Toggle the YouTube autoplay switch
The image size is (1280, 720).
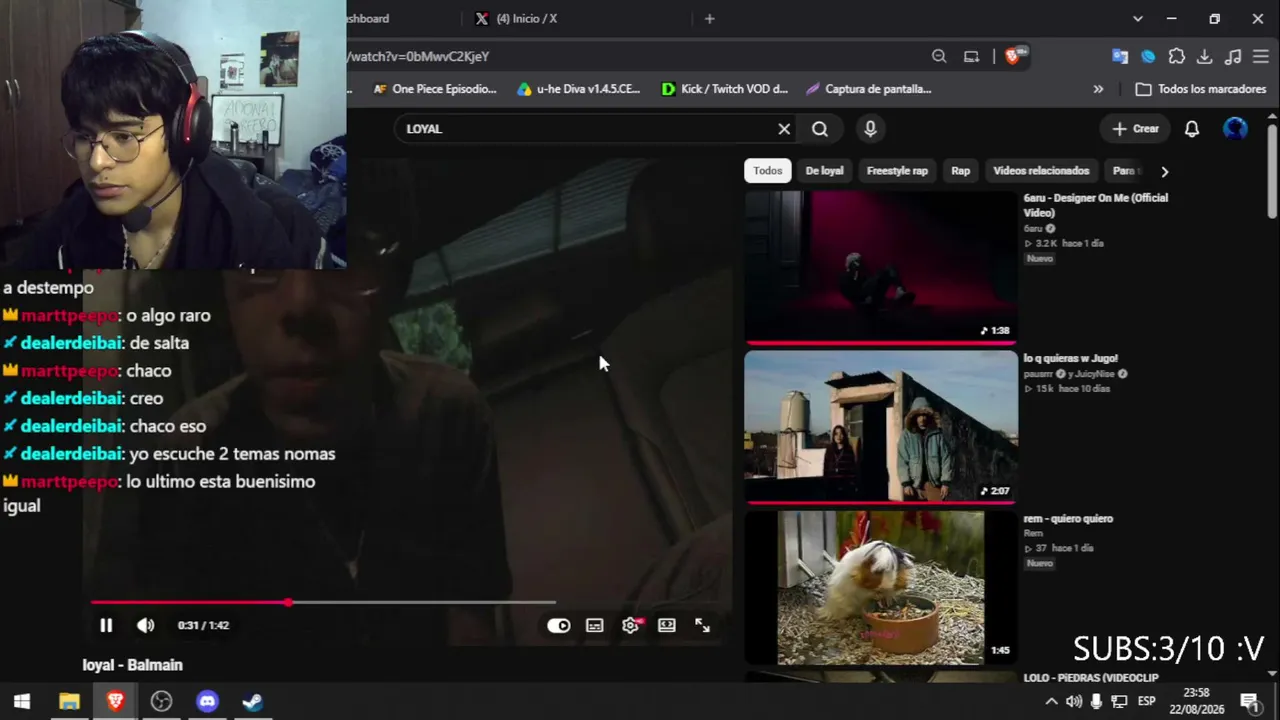pos(558,625)
